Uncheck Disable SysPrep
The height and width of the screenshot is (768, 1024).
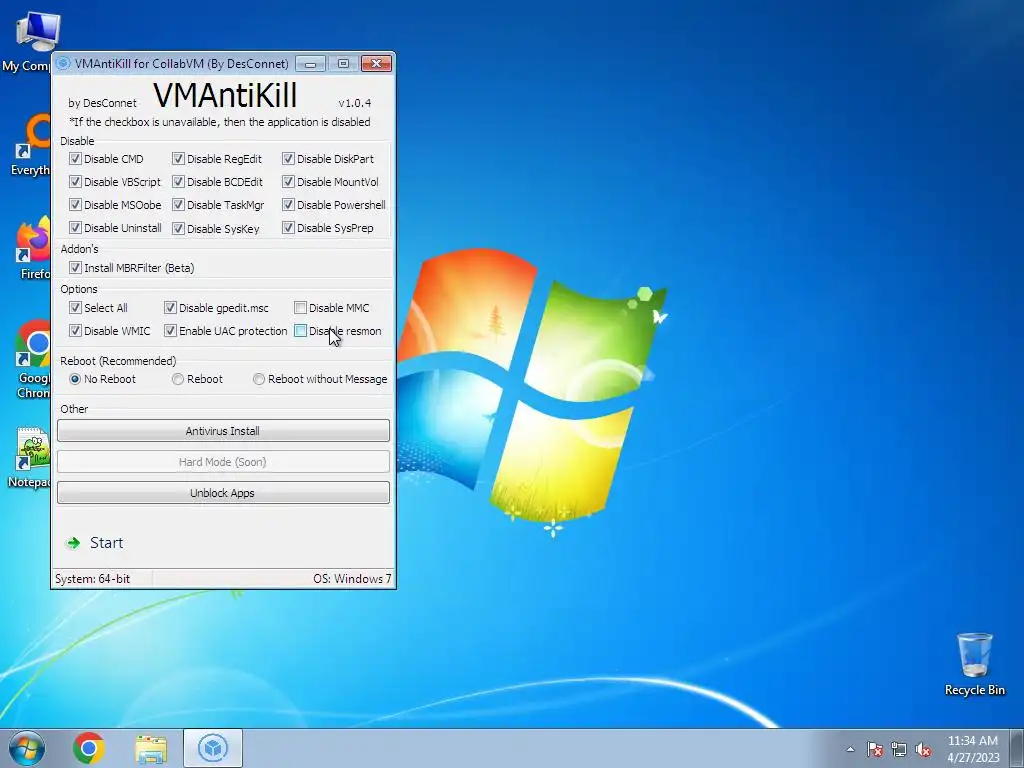pos(288,227)
